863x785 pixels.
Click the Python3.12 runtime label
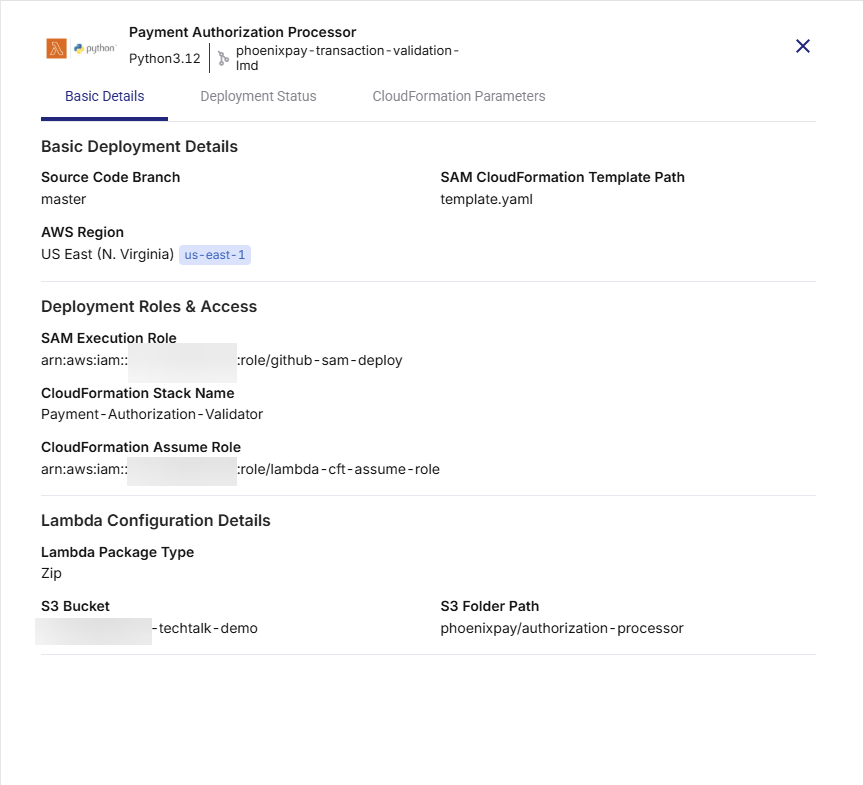click(x=164, y=58)
